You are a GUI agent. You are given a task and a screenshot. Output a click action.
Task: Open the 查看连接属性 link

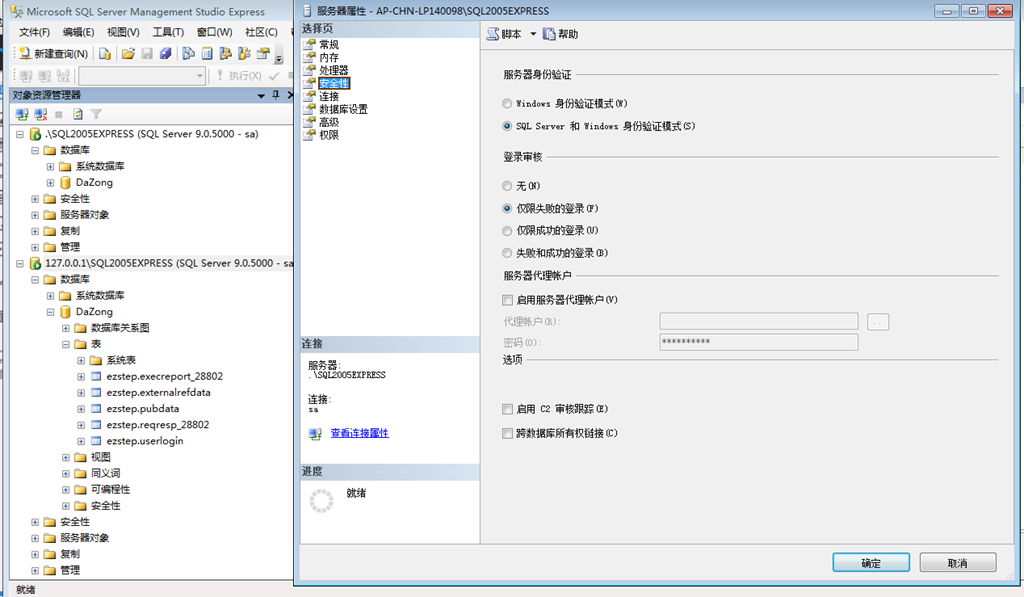click(x=359, y=433)
